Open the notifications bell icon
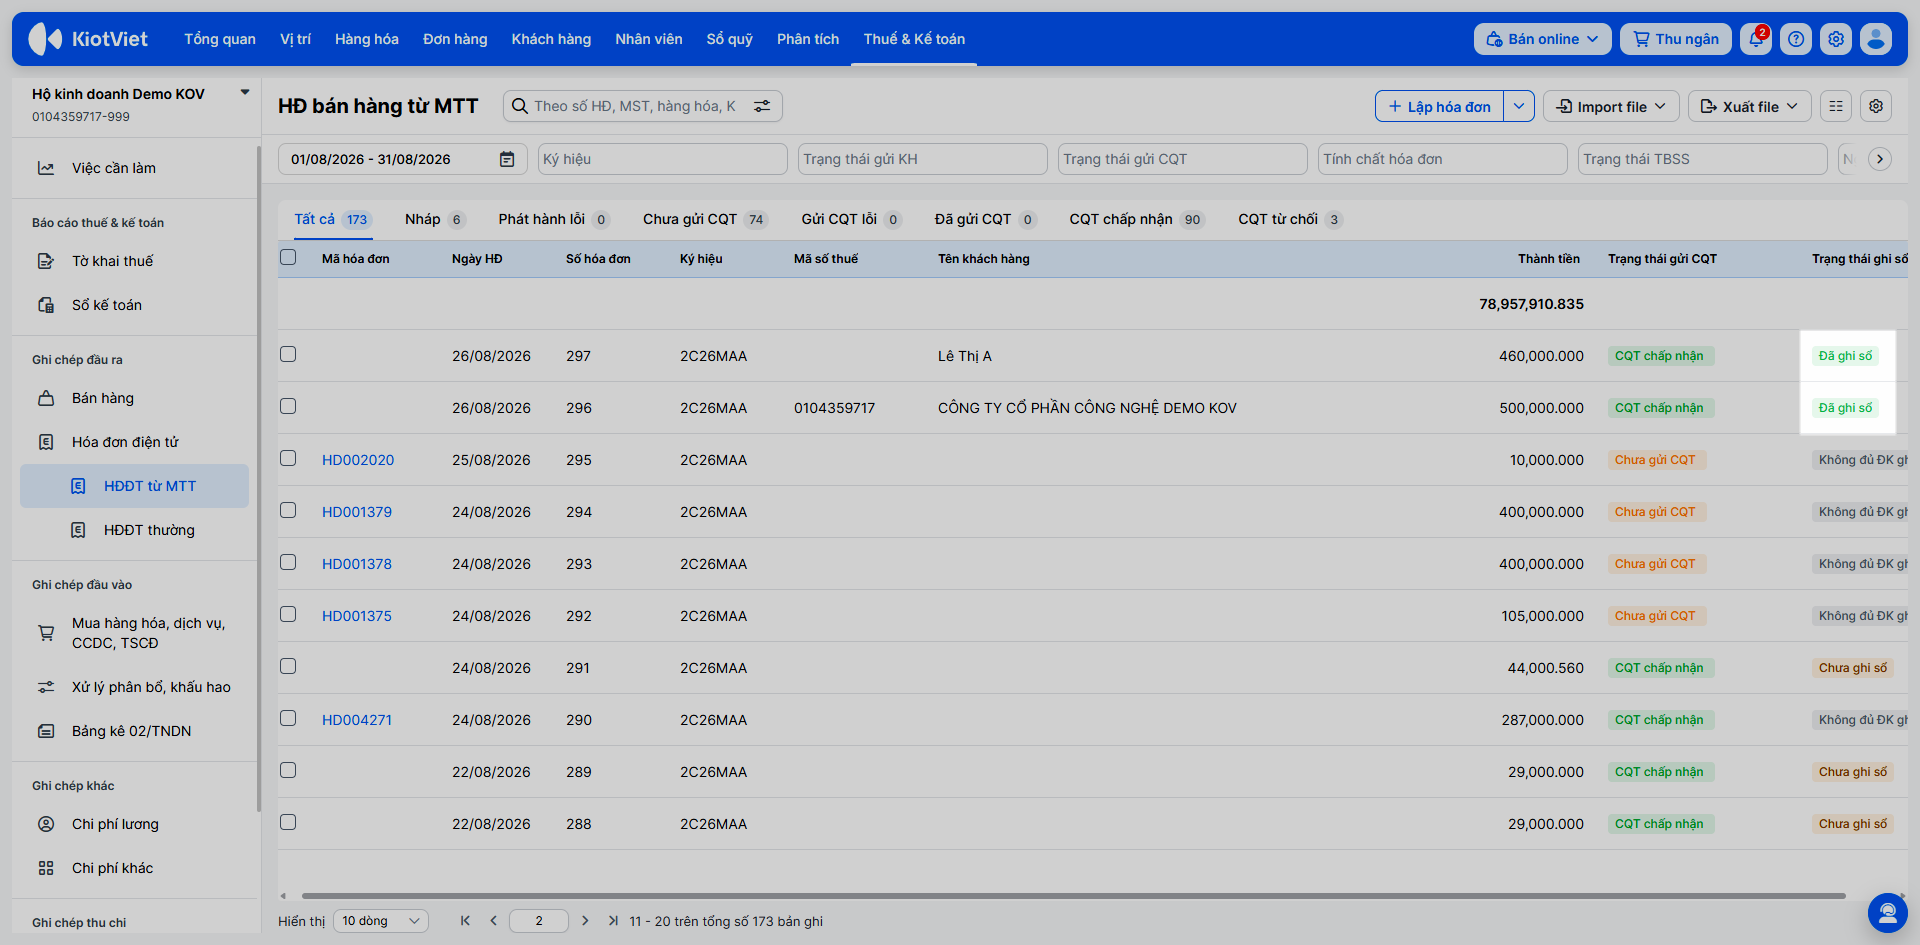Screen dimensions: 1920x945 [x=1756, y=39]
